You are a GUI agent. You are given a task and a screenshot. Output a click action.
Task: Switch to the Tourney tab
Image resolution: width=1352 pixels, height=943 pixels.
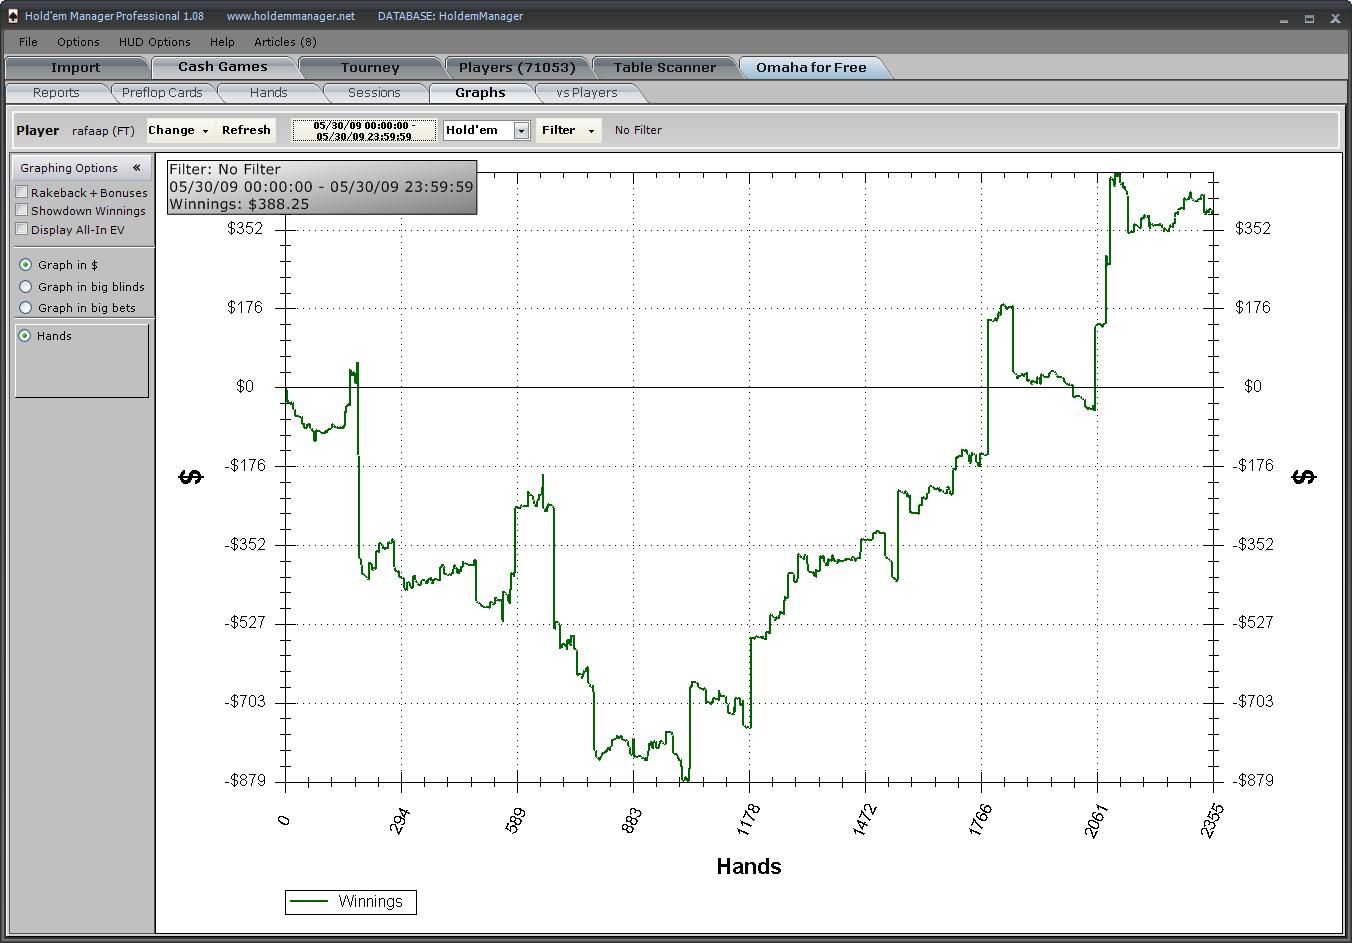tap(370, 68)
